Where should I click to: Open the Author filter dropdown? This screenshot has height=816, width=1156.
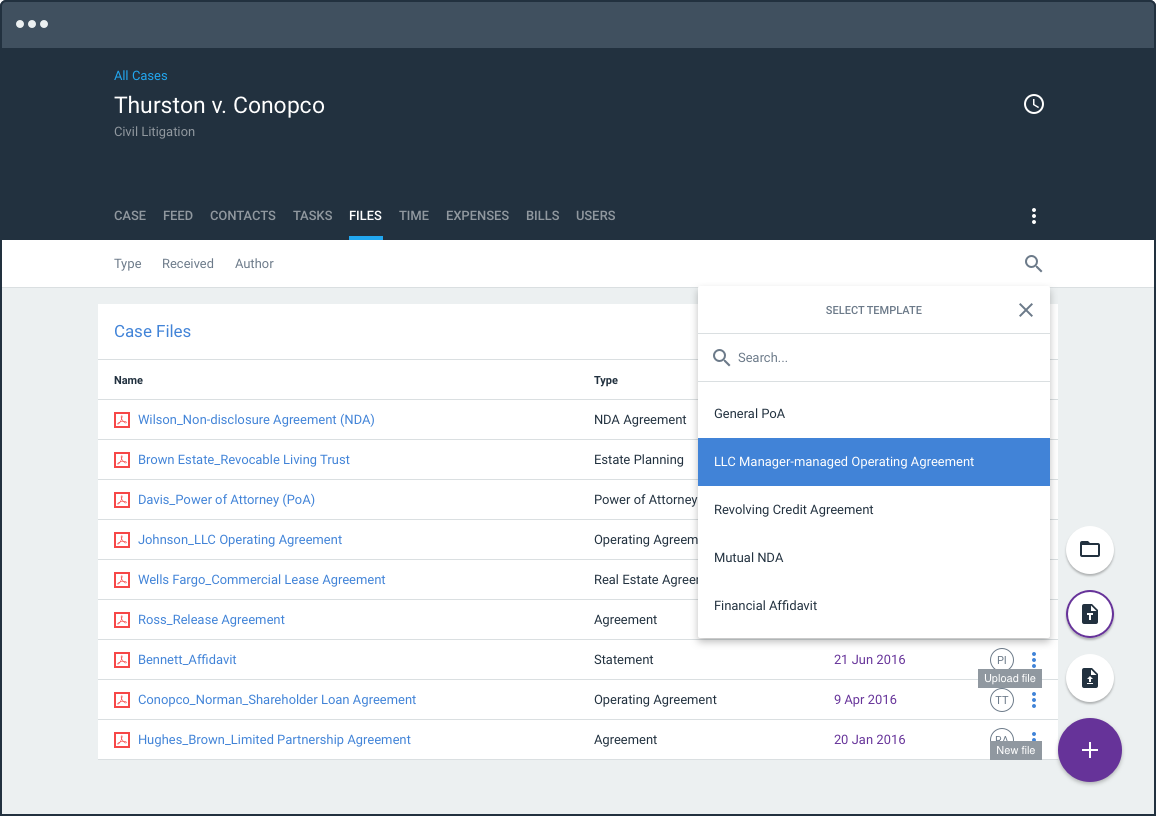(254, 263)
